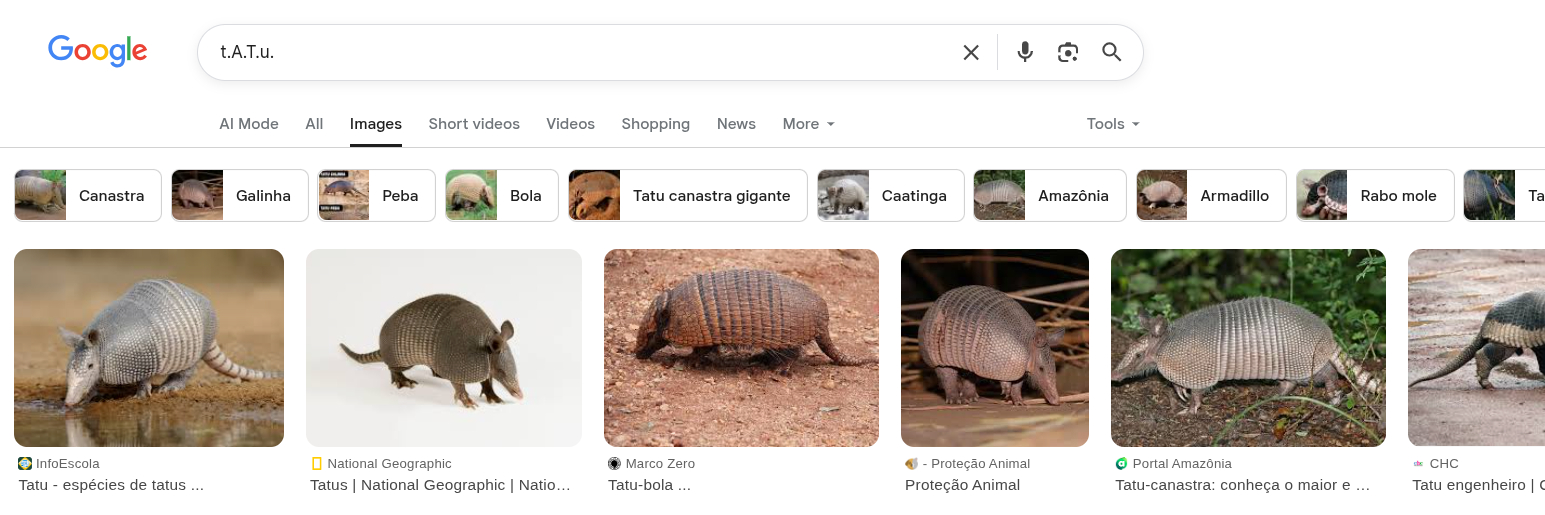Open the Tatu-canastra Portal Amazônia link

tap(1242, 485)
